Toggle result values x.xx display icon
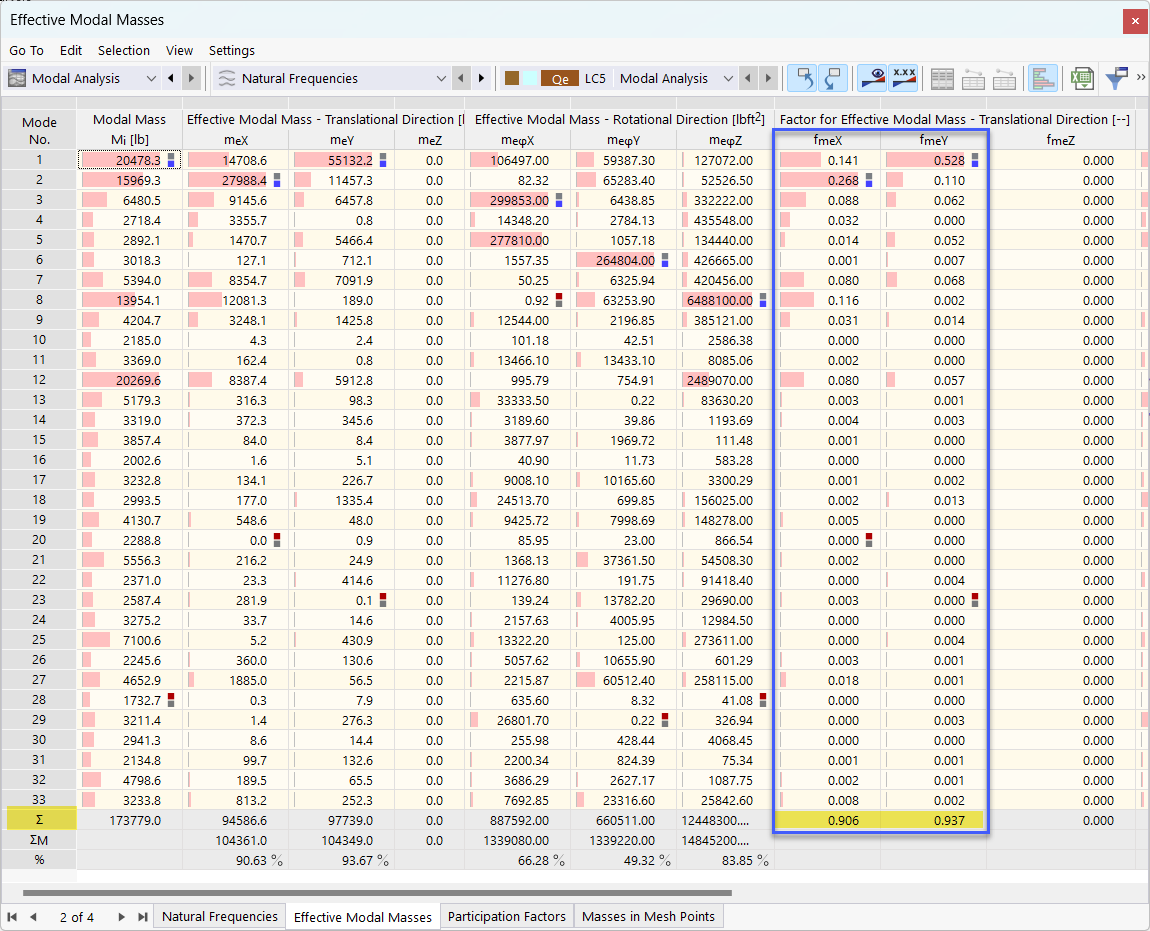 tap(904, 79)
